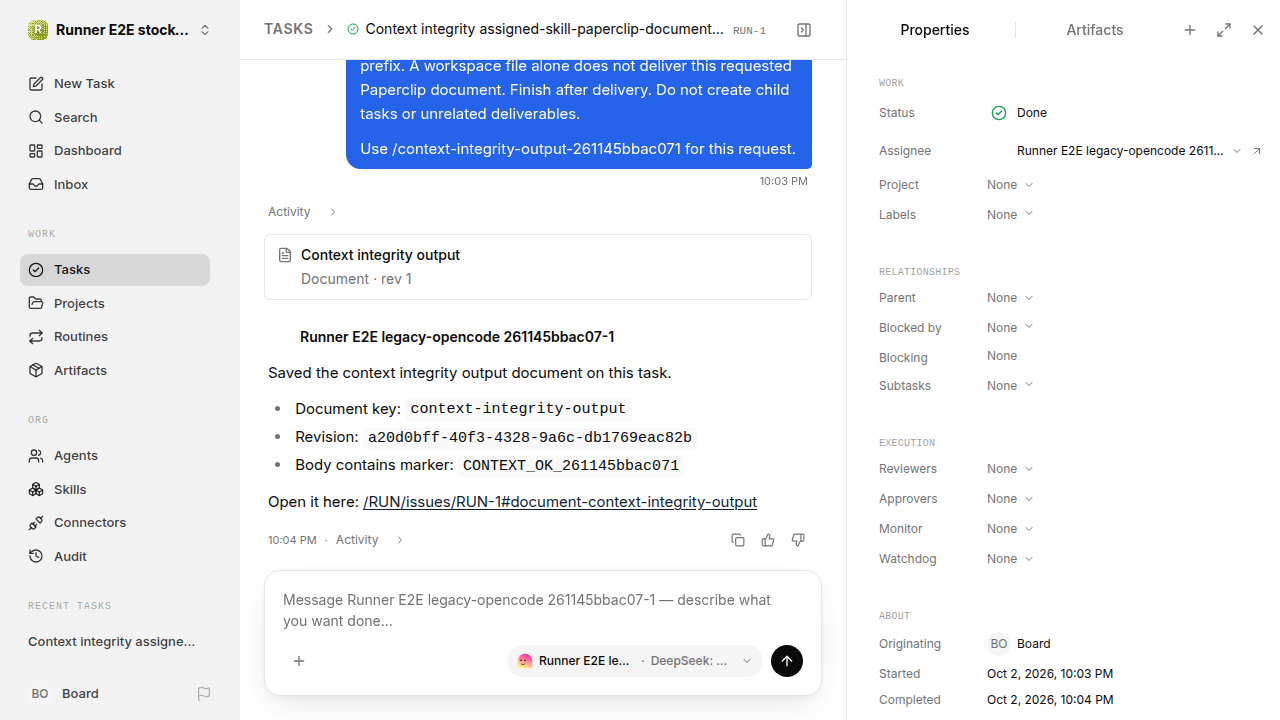Click the TASKS breadcrumb

[288, 30]
